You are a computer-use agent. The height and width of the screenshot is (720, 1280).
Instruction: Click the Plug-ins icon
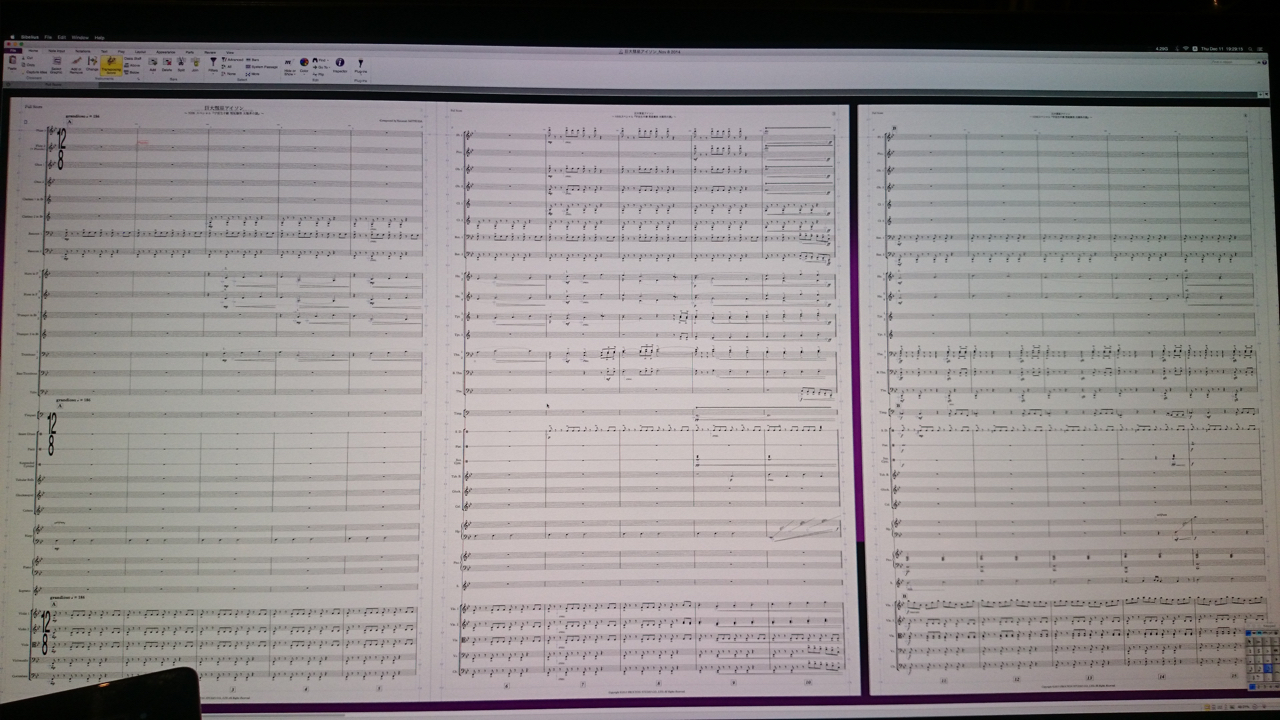pyautogui.click(x=360, y=65)
